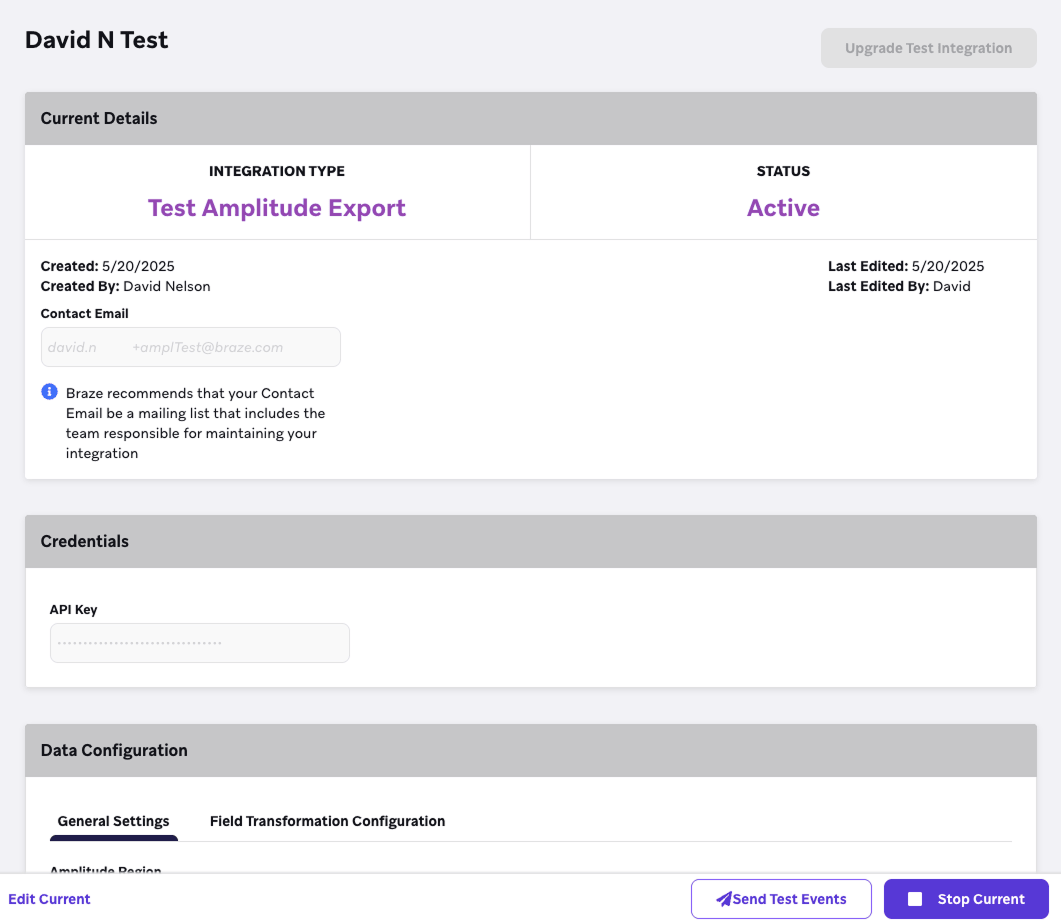1061x921 pixels.
Task: Select the Test Amplitude Export integration type text
Action: (276, 207)
